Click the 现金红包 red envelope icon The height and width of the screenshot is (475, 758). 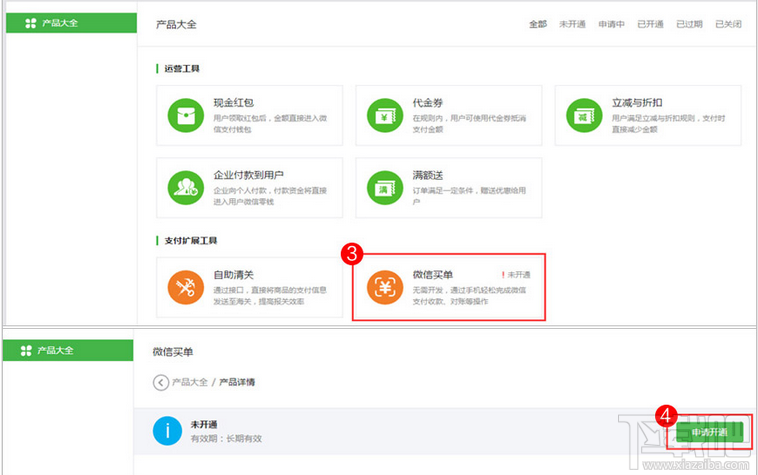click(x=186, y=115)
